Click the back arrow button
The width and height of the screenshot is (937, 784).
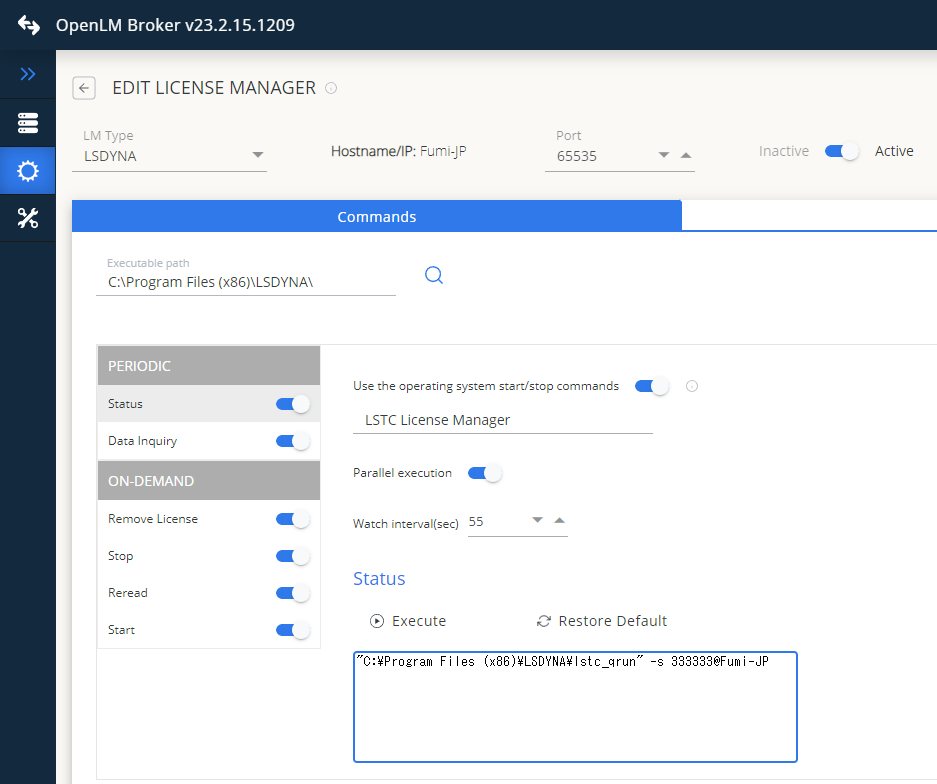click(x=84, y=88)
